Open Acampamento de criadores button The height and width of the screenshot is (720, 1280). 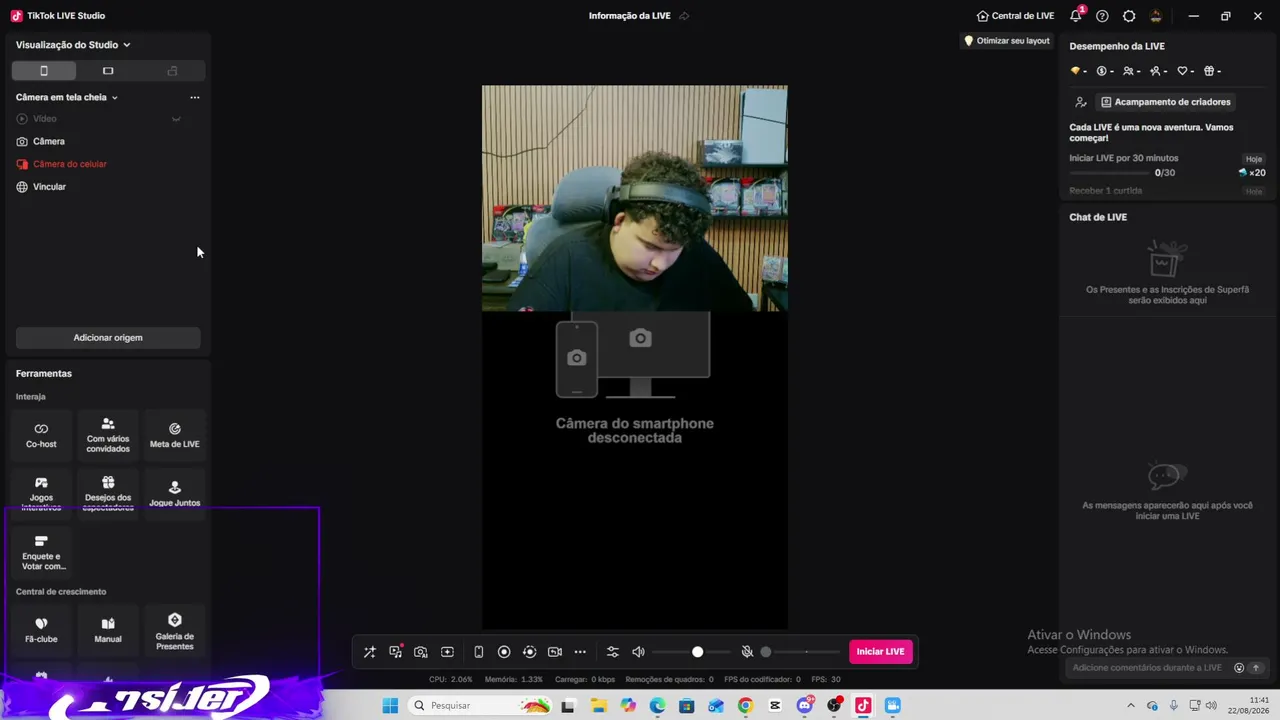point(1166,102)
